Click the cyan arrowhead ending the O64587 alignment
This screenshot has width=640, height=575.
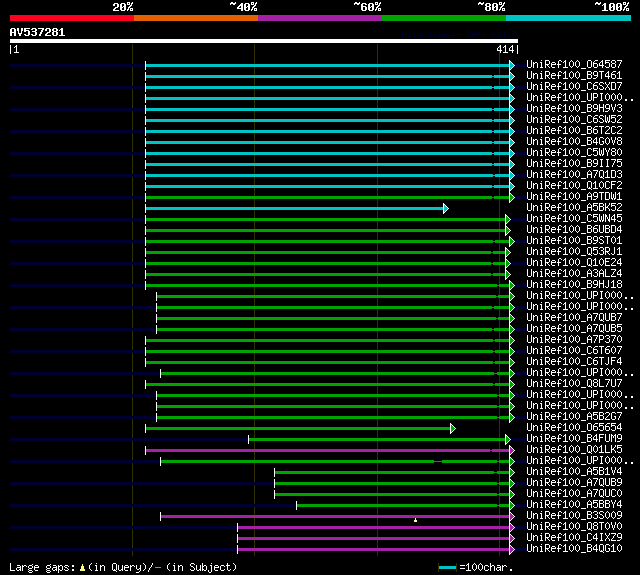click(512, 65)
